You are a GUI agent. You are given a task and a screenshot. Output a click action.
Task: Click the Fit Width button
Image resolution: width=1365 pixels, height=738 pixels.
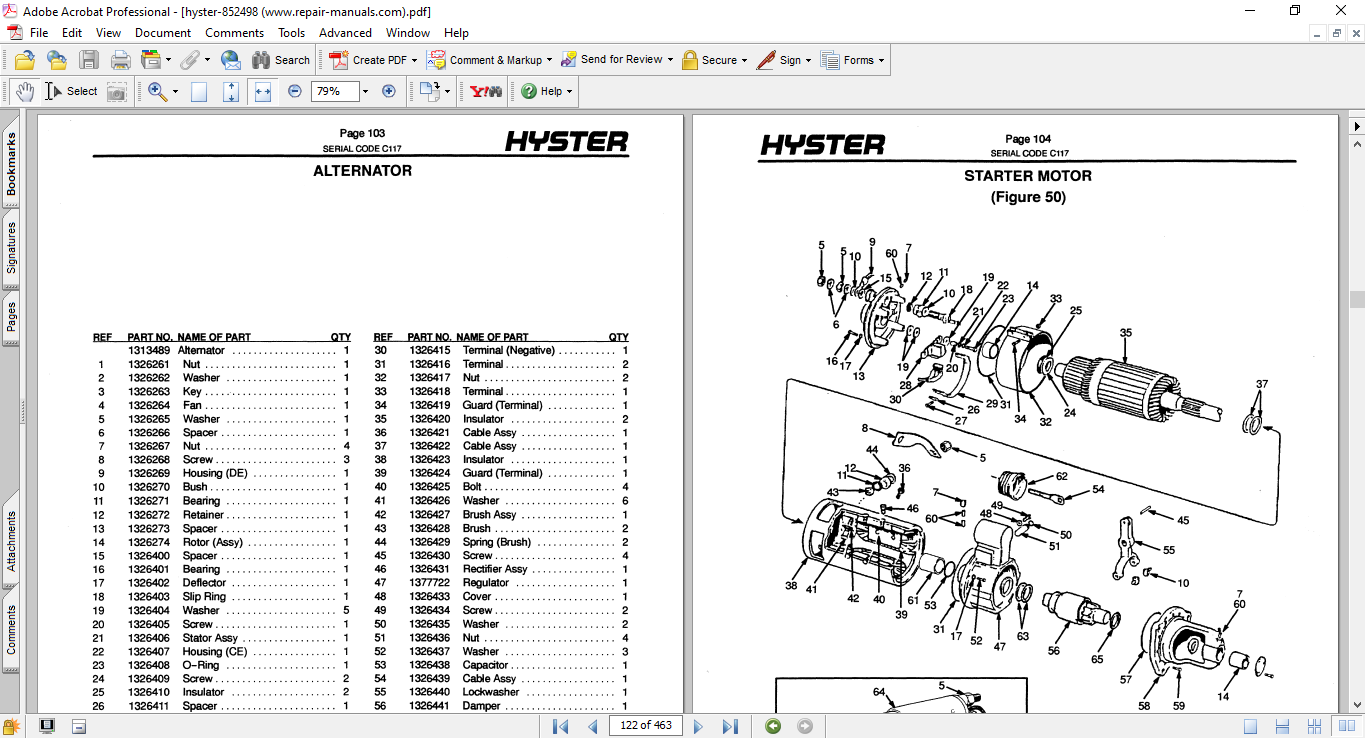263,91
